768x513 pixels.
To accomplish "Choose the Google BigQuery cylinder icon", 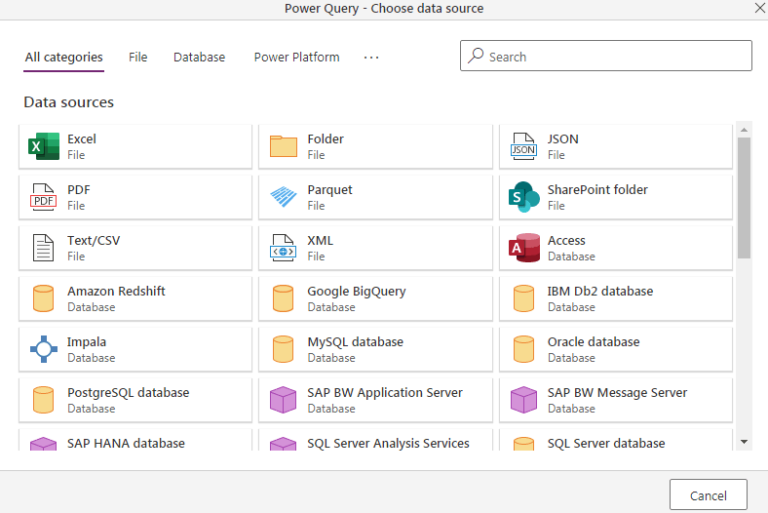I will coord(283,298).
